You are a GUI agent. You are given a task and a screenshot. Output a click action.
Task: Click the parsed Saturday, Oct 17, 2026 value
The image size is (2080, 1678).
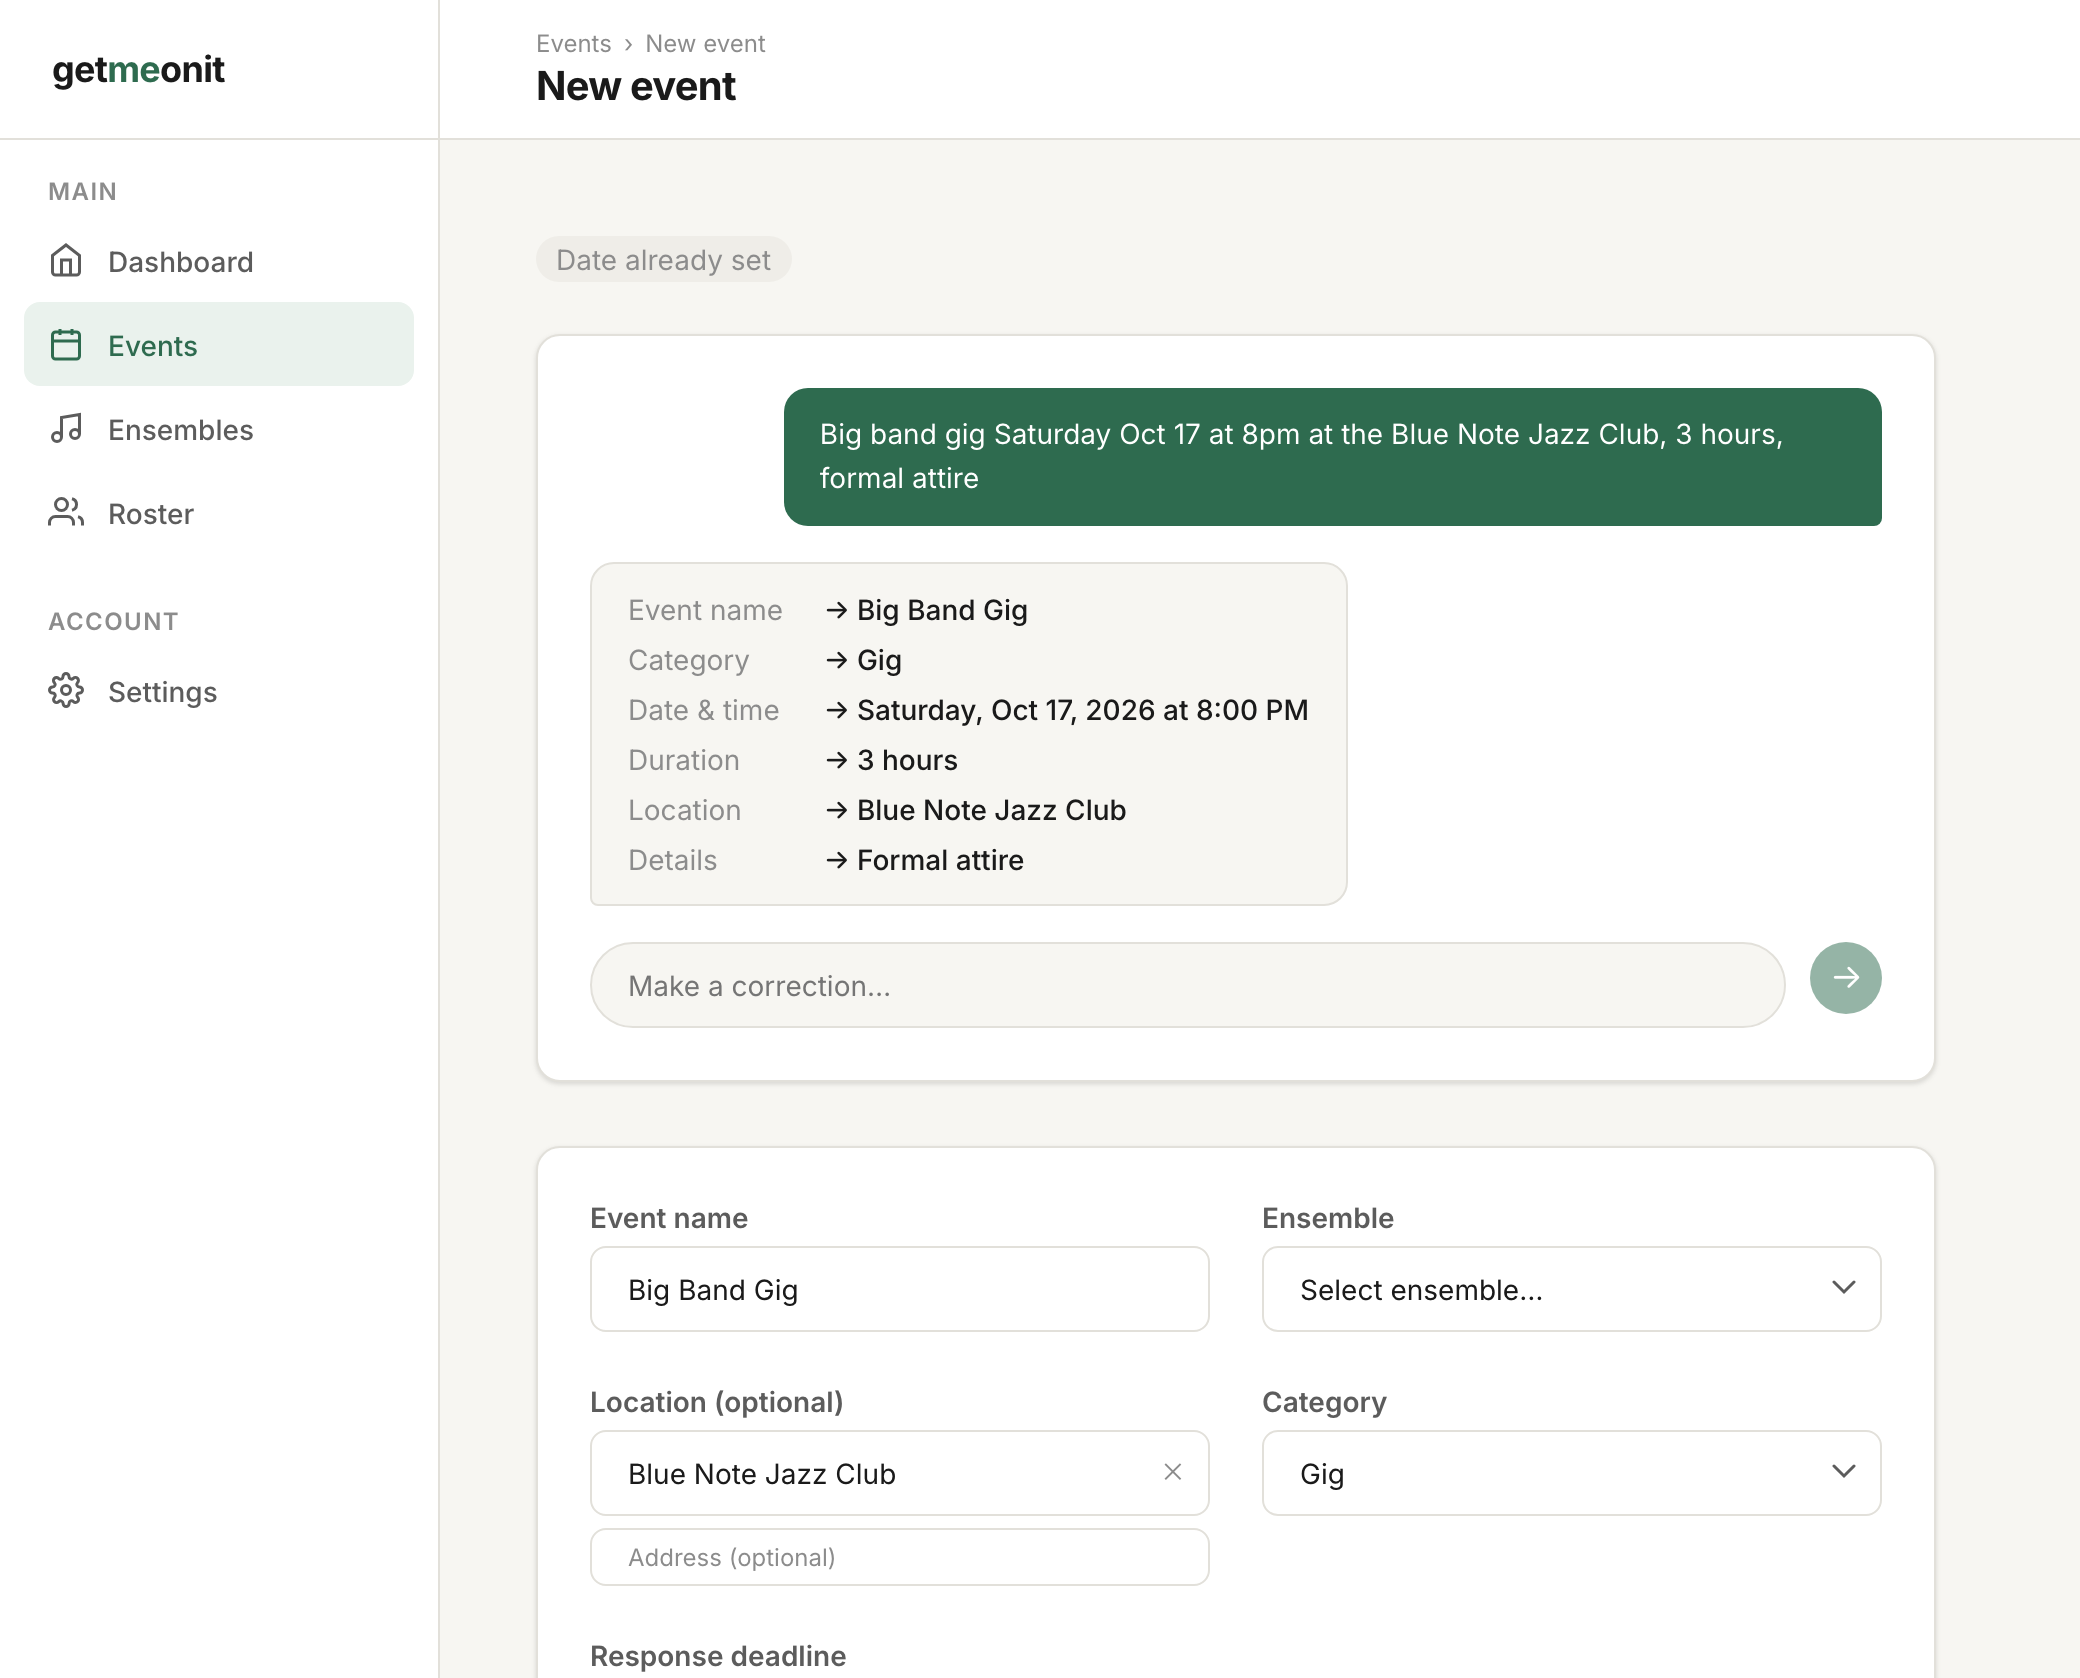click(x=1082, y=710)
